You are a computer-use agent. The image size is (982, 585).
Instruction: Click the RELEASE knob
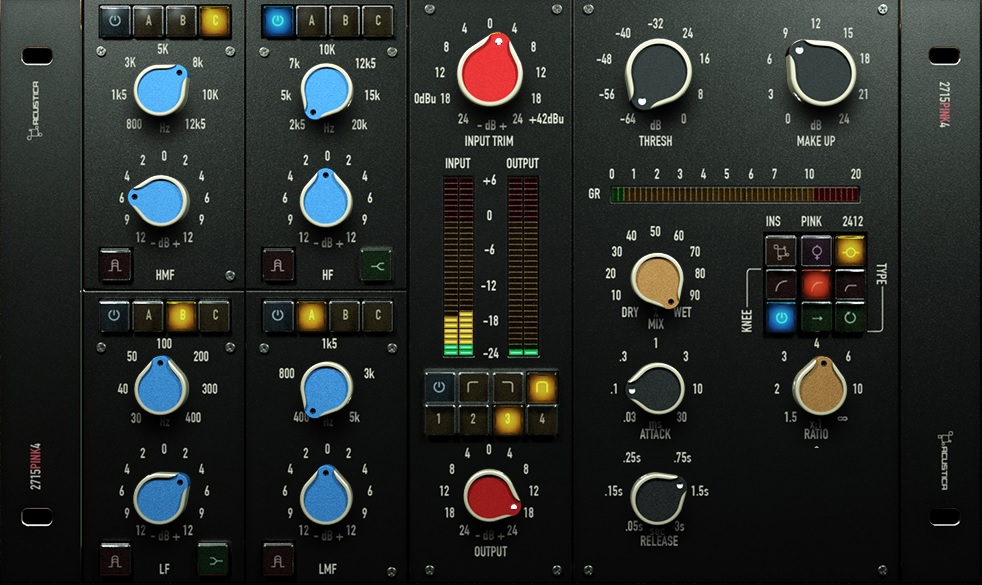click(x=659, y=498)
